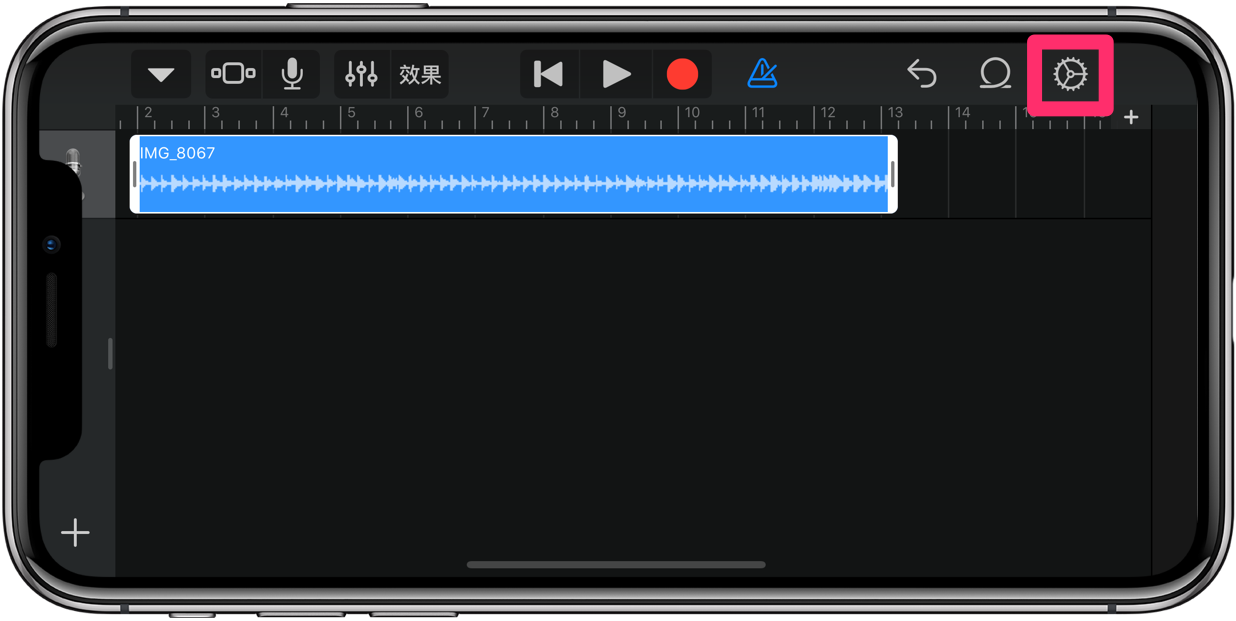
Task: Open the track controls mixer icon
Action: (x=361, y=74)
